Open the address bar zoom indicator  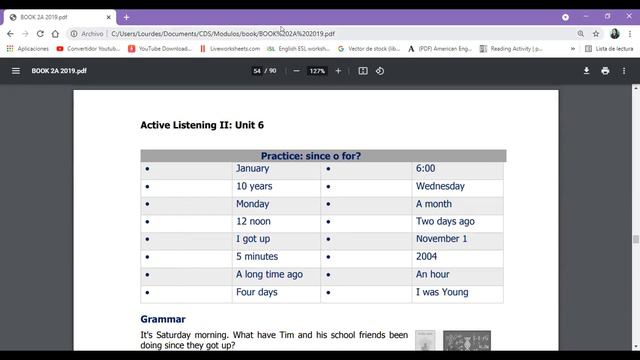coord(580,34)
